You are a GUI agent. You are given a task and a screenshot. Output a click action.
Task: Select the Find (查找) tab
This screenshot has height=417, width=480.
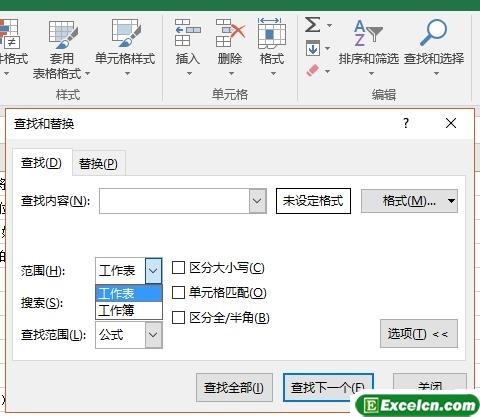pos(42,163)
